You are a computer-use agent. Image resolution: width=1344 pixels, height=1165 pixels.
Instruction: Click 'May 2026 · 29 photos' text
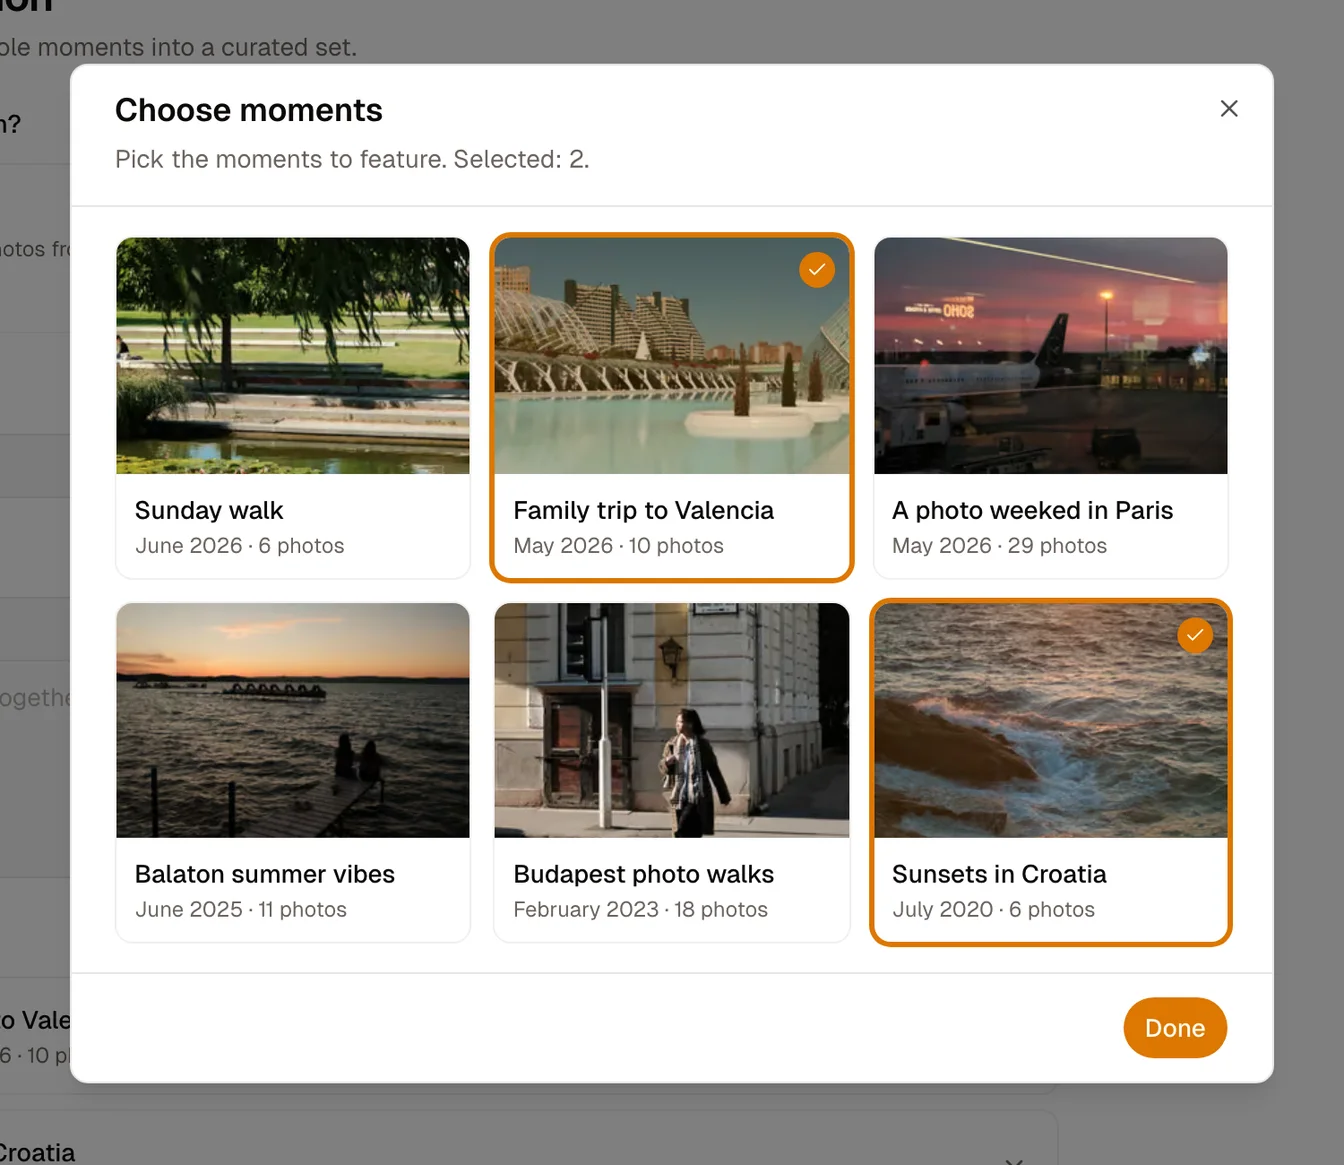999,546
